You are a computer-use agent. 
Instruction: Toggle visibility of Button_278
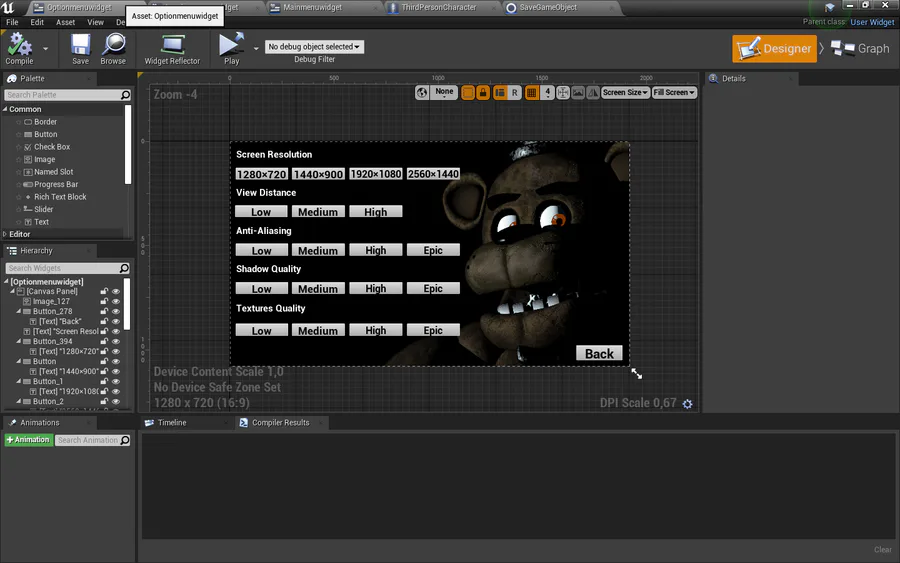pyautogui.click(x=115, y=311)
